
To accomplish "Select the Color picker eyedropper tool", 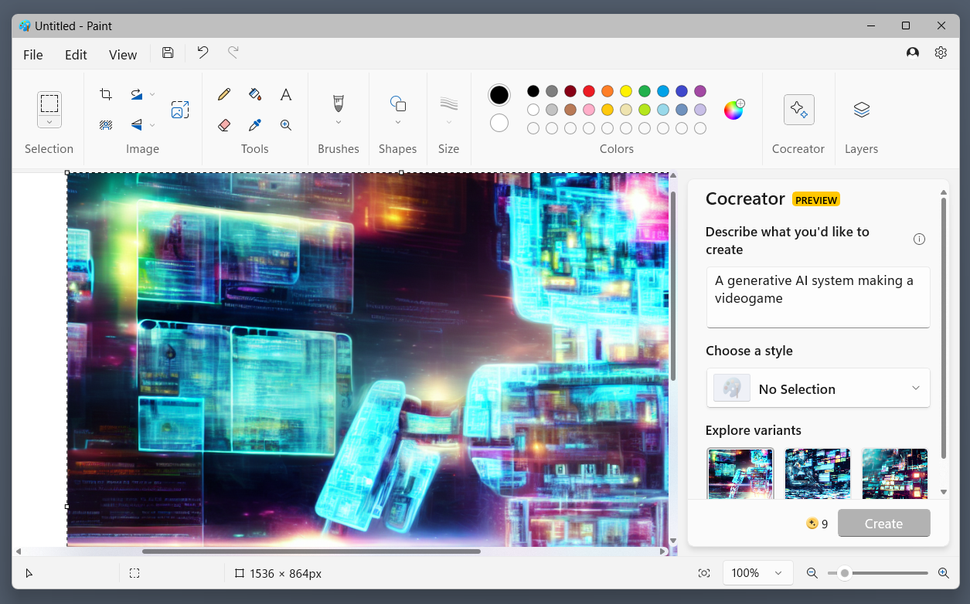I will [x=254, y=125].
